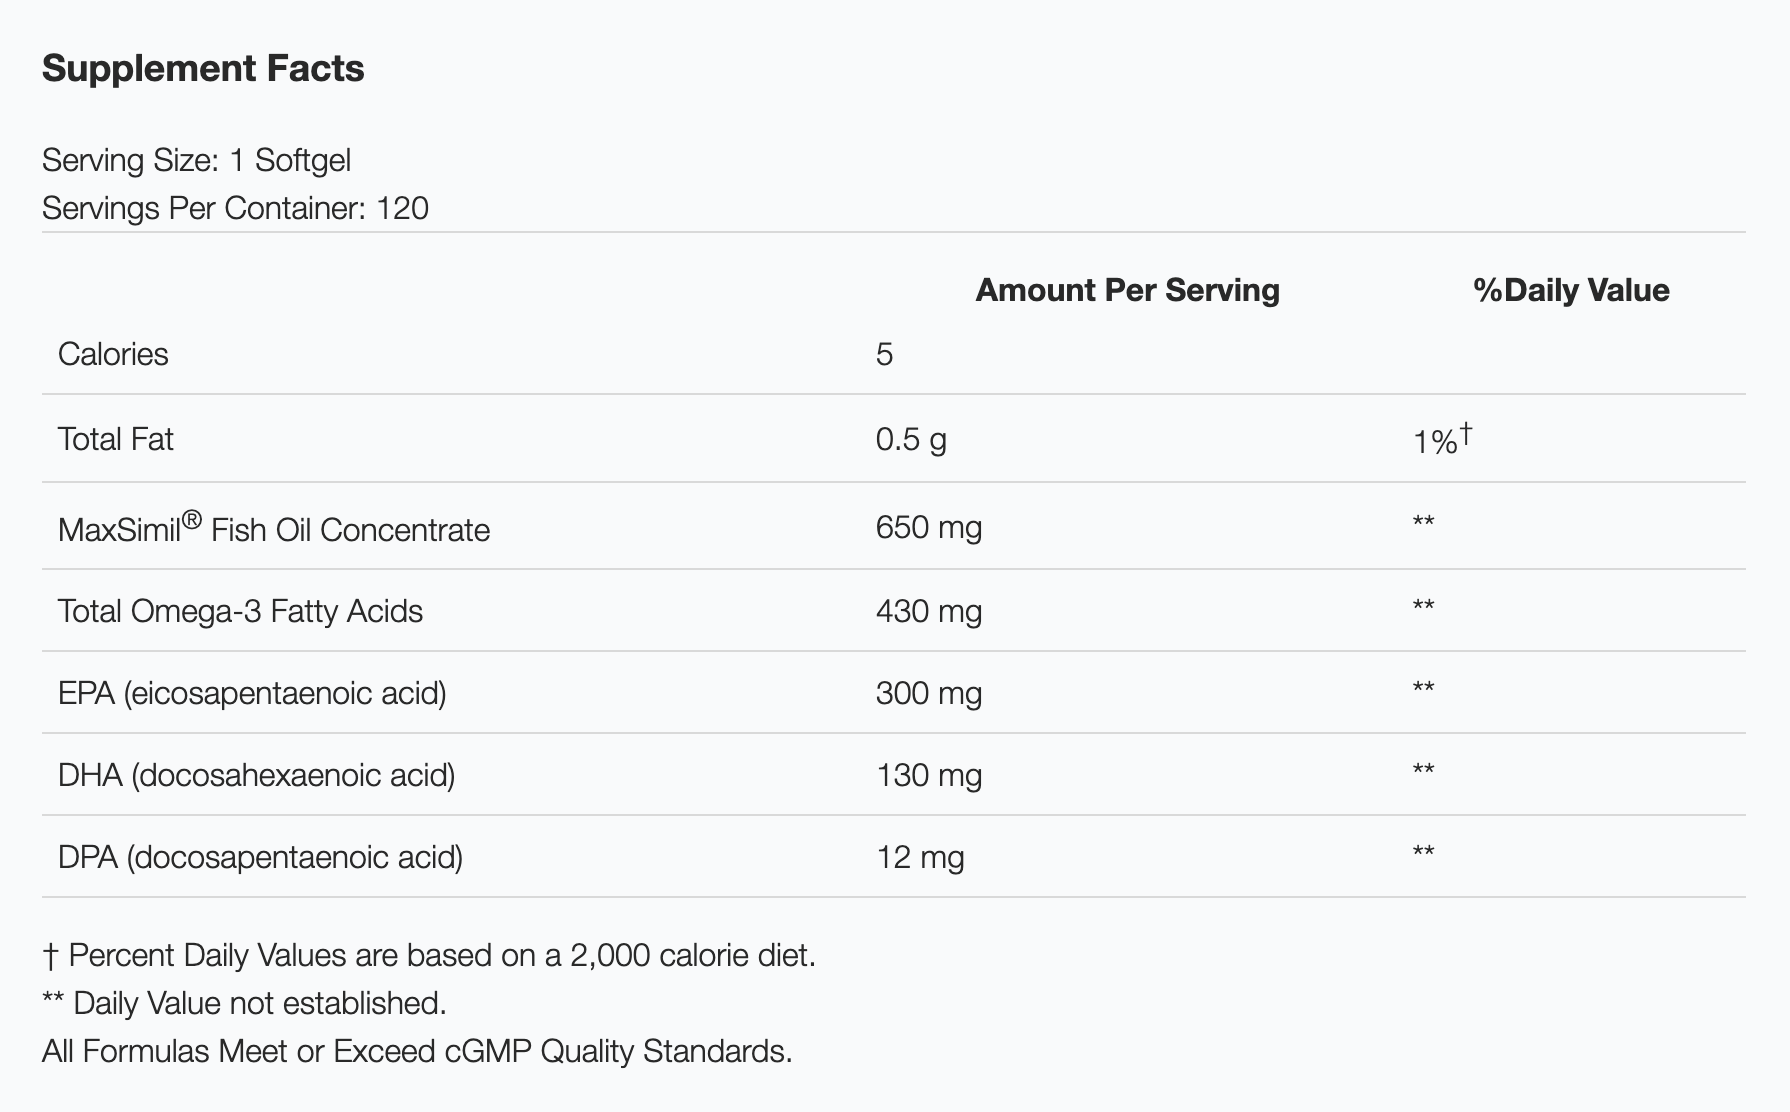Click the Serving Size: 1 Softgel text

tap(196, 160)
